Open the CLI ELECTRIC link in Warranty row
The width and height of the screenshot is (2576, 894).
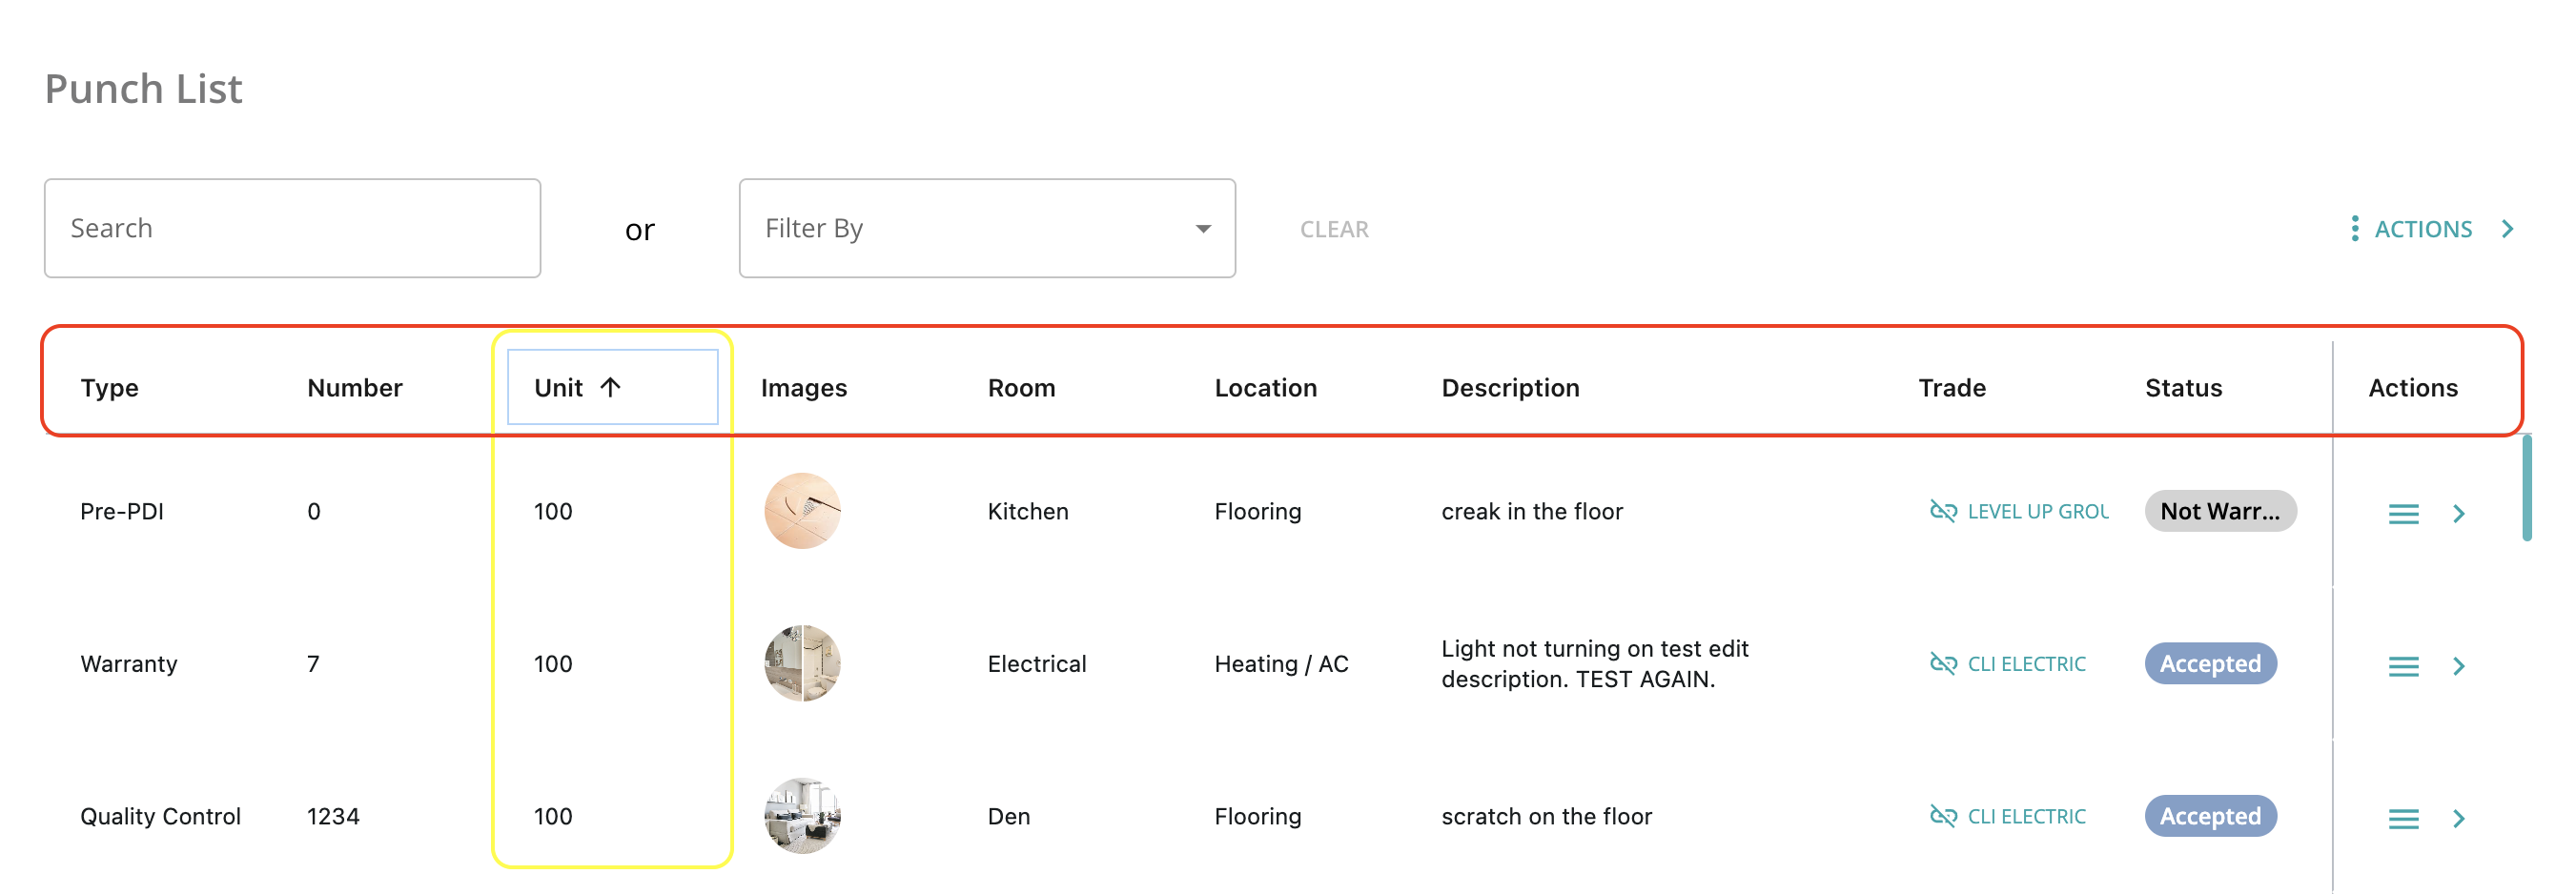tap(2026, 664)
